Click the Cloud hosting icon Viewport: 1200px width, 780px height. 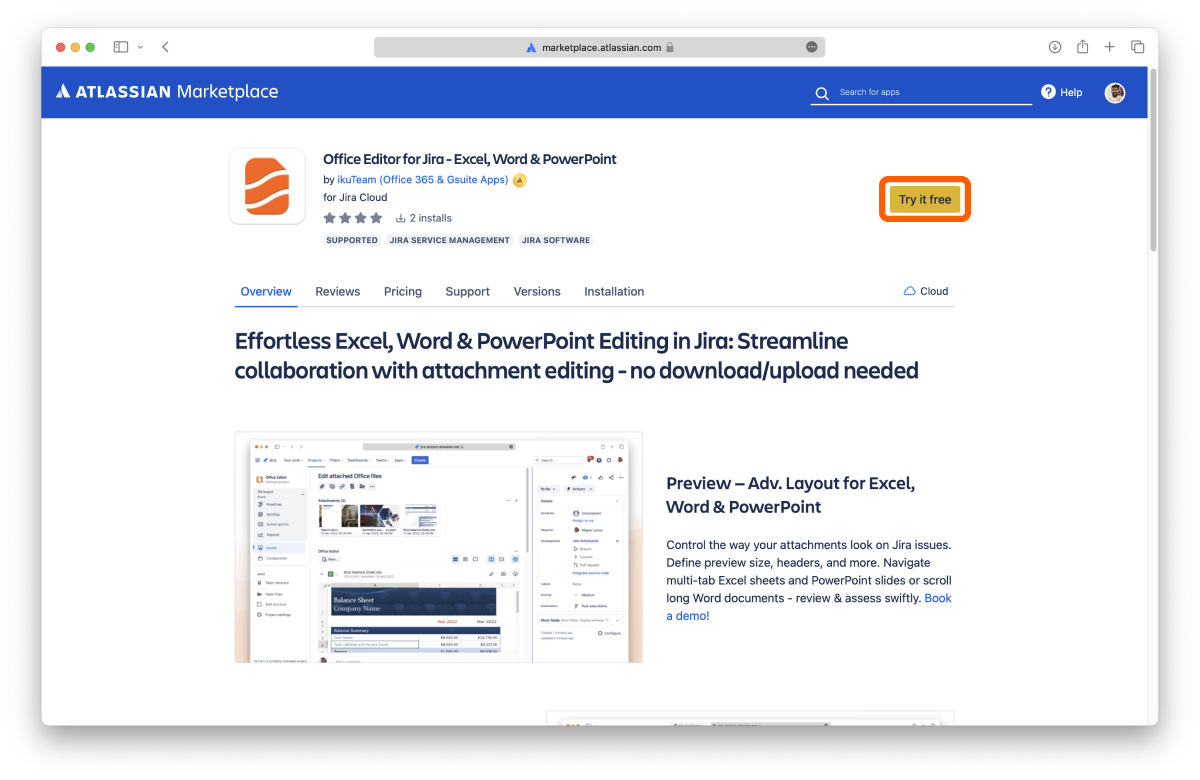coord(909,291)
